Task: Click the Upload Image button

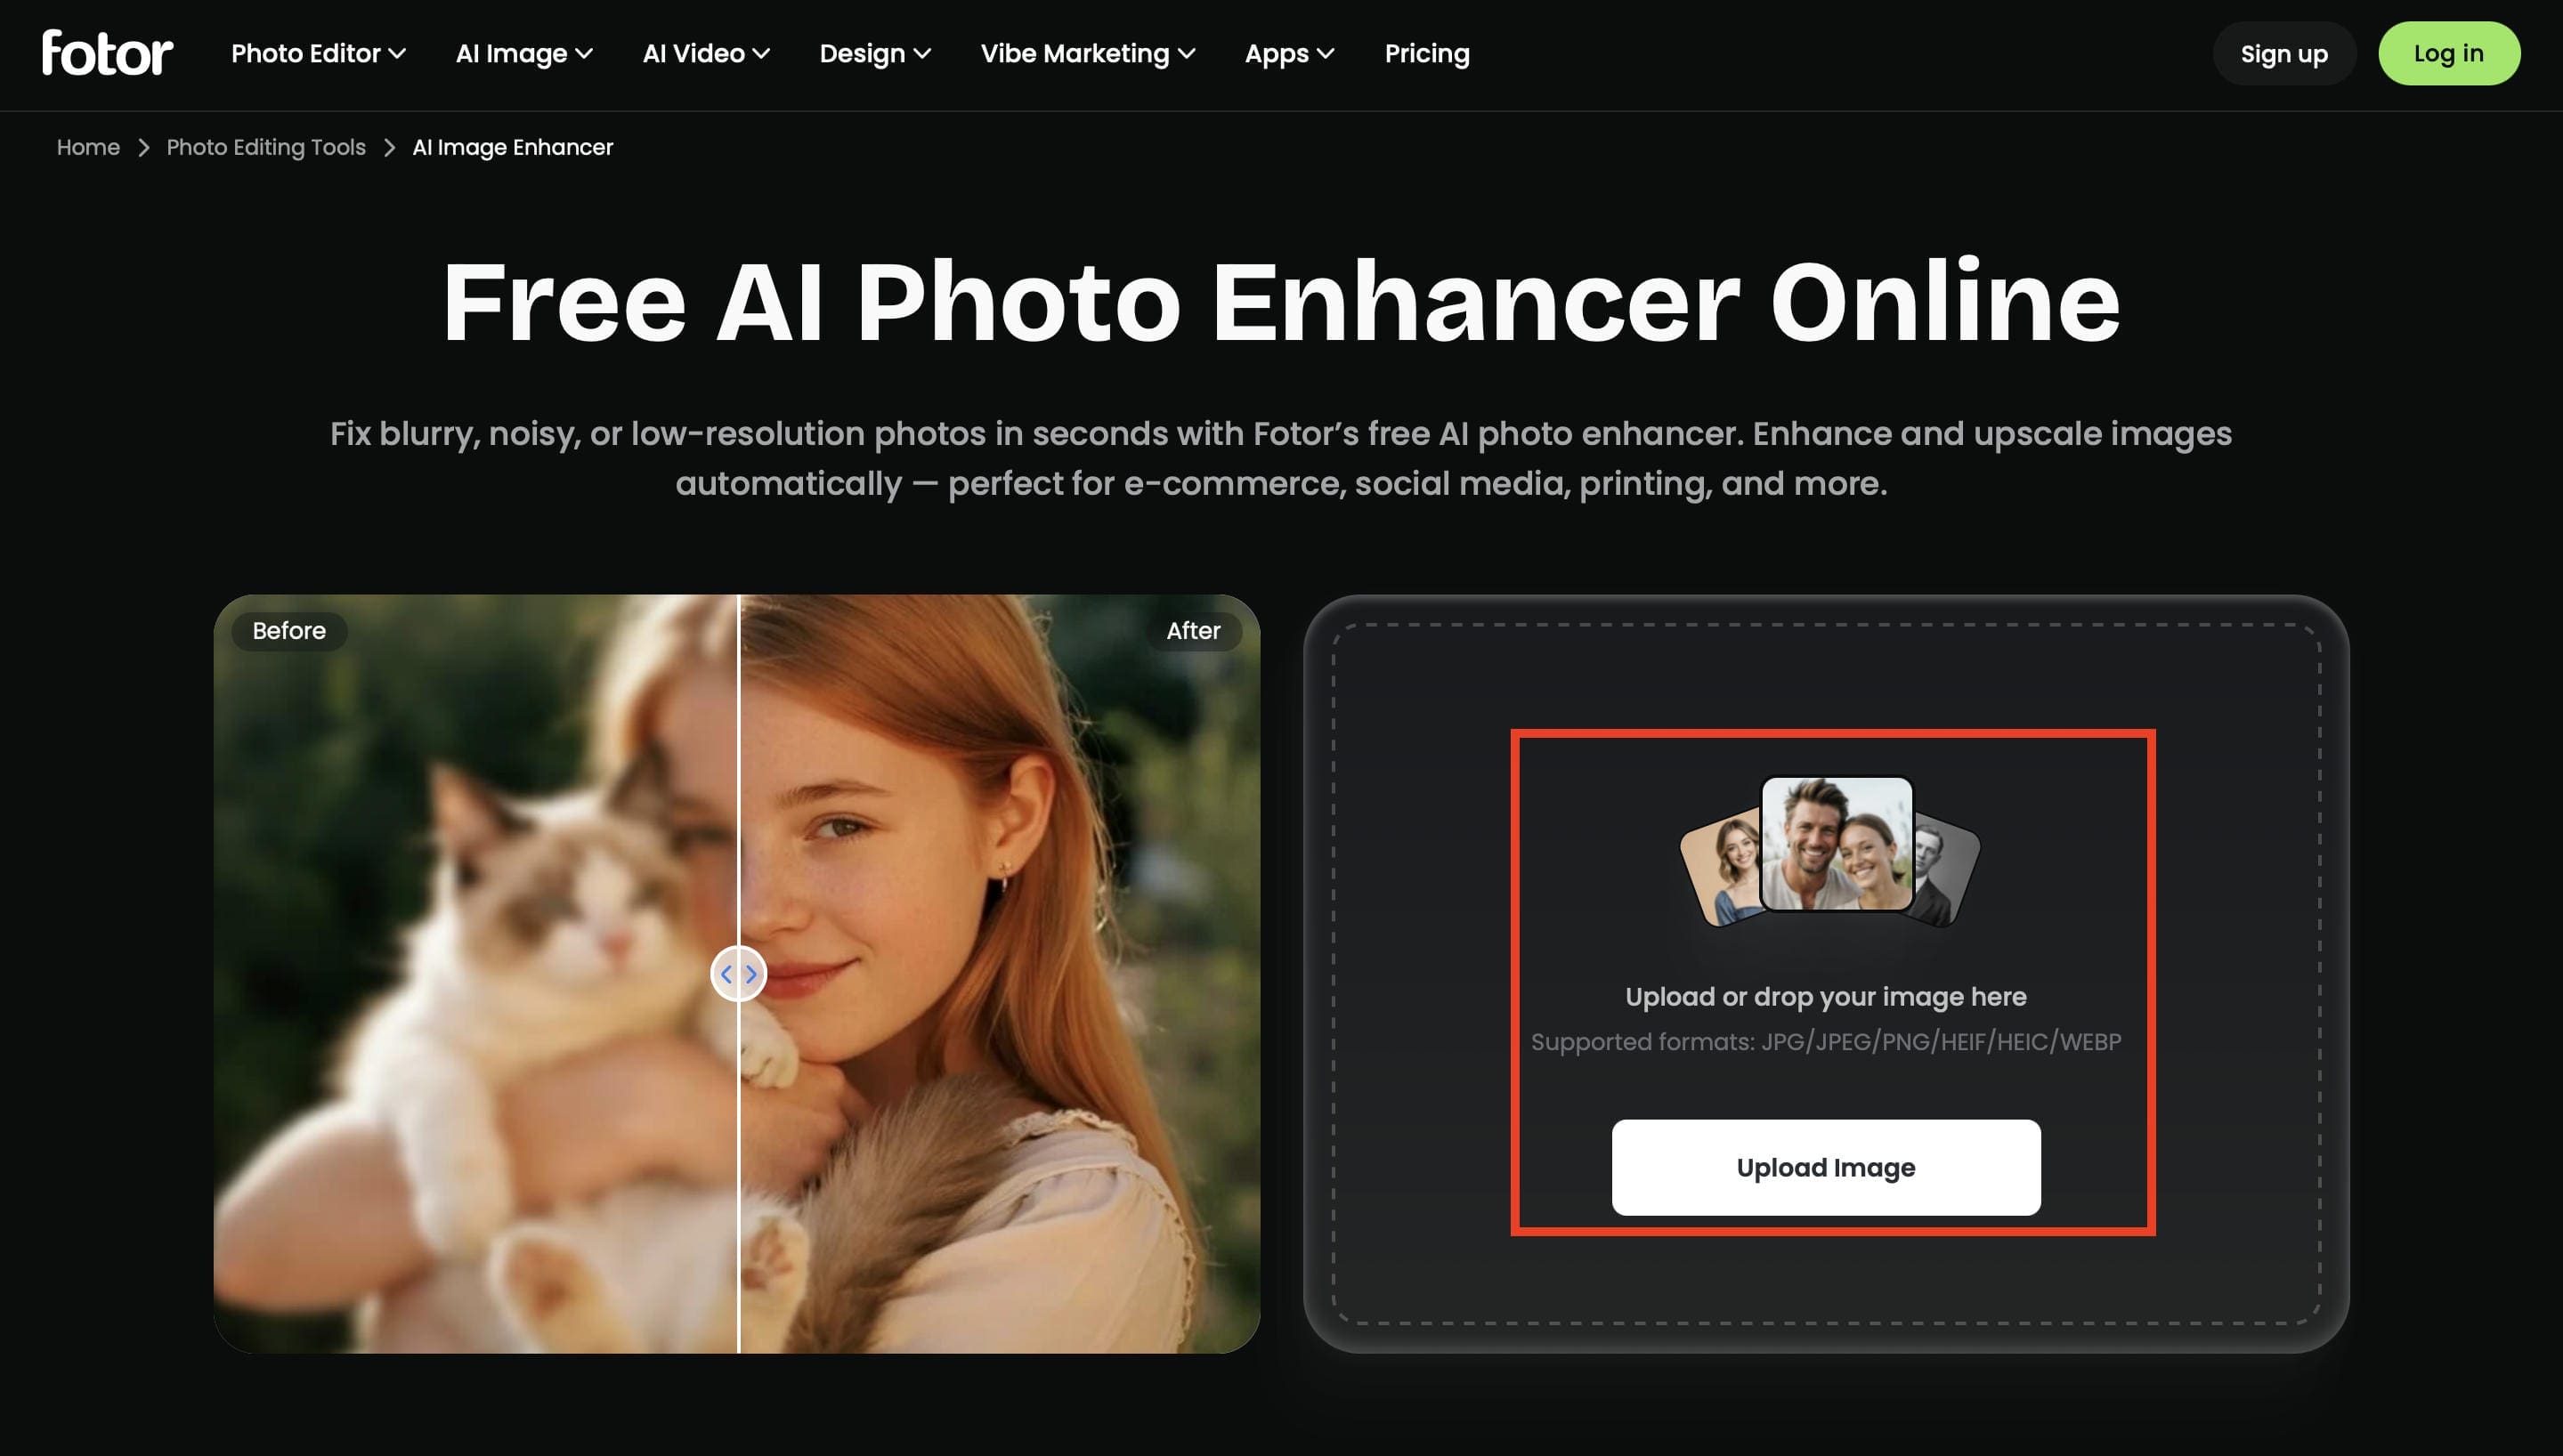Action: tap(1826, 1168)
